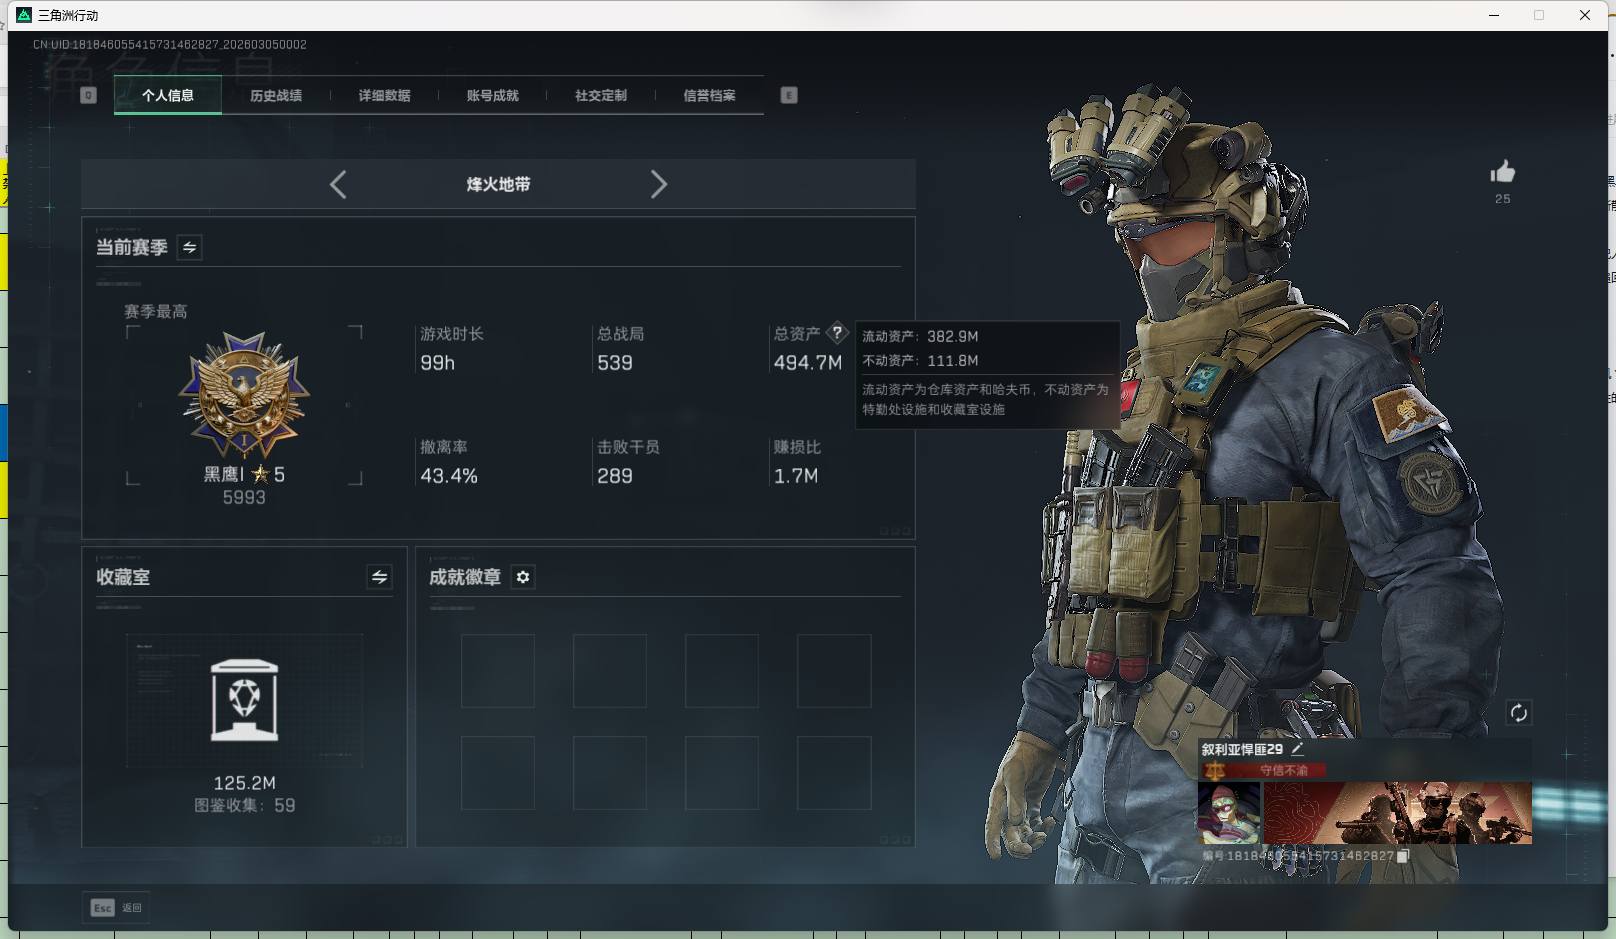The height and width of the screenshot is (939, 1616).
Task: Give a thumbs-up like to this profile
Action: click(1503, 172)
